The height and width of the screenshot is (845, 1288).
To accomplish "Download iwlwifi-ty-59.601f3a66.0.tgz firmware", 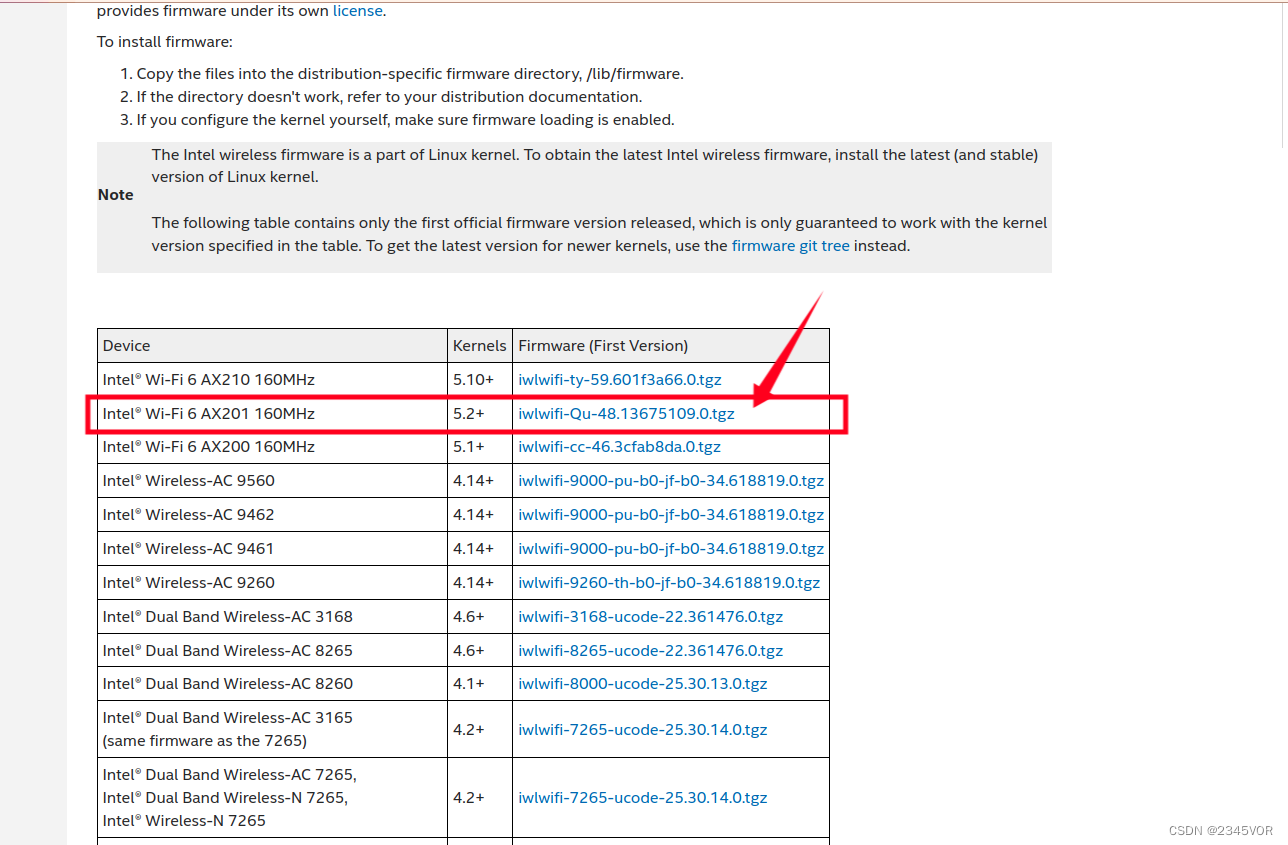I will (x=620, y=380).
